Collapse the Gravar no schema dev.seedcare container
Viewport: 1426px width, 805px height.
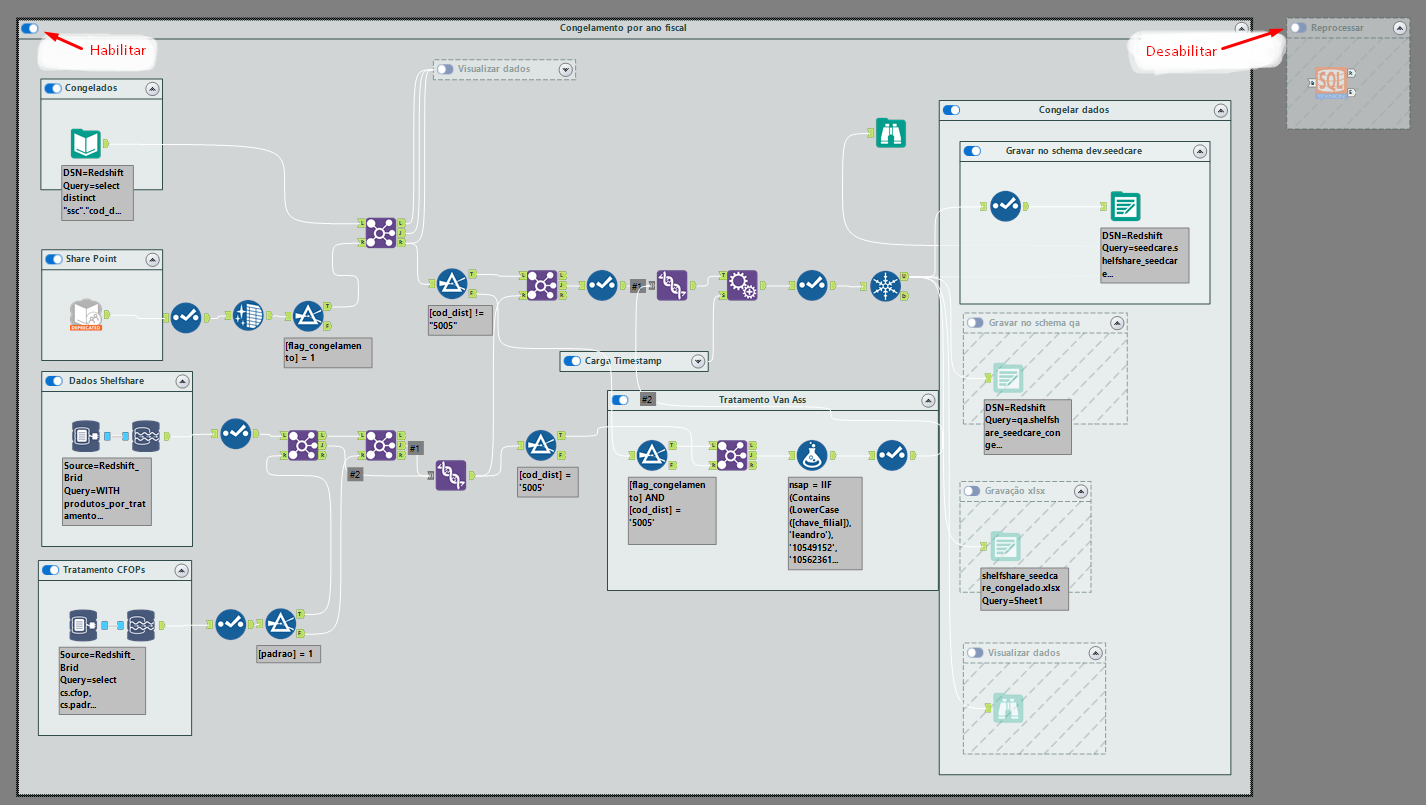pos(1200,151)
